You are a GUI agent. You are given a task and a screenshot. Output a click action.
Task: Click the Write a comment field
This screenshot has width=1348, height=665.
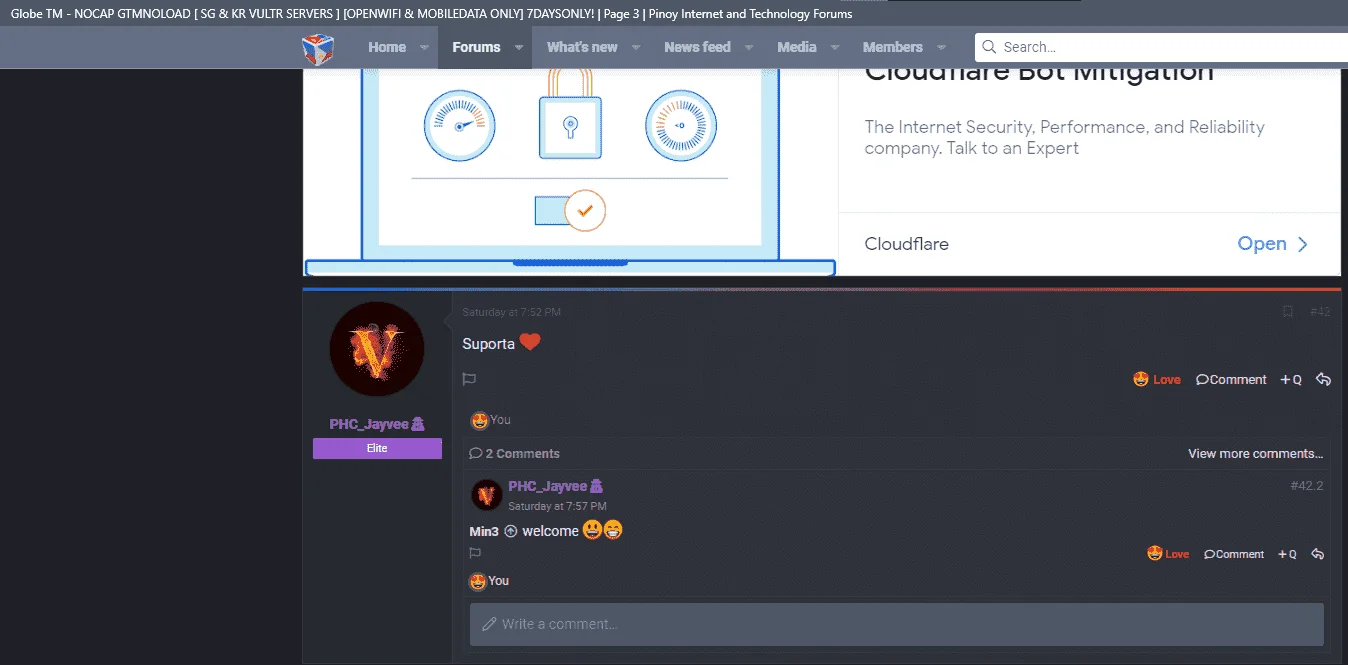tap(897, 624)
